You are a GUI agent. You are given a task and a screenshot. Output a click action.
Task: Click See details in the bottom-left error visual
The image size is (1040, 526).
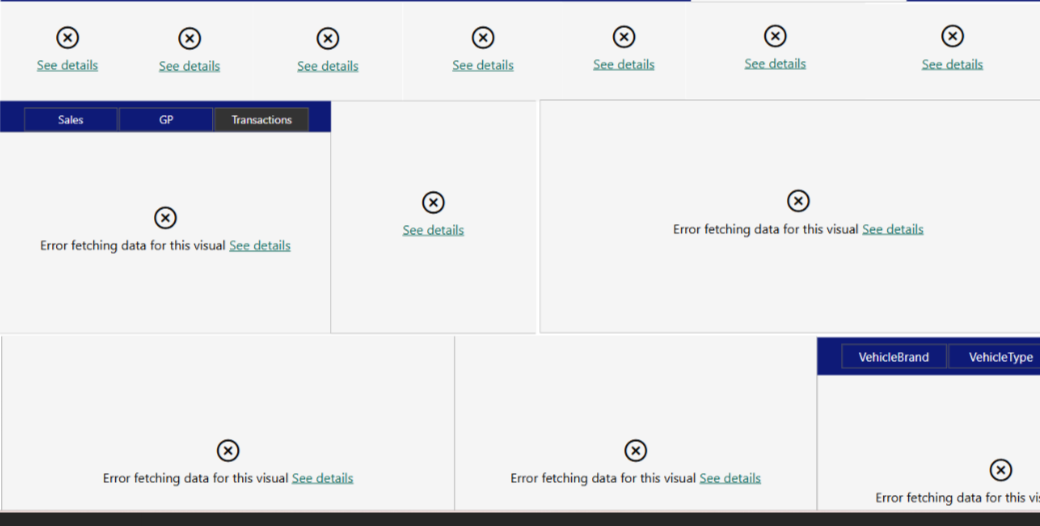322,478
